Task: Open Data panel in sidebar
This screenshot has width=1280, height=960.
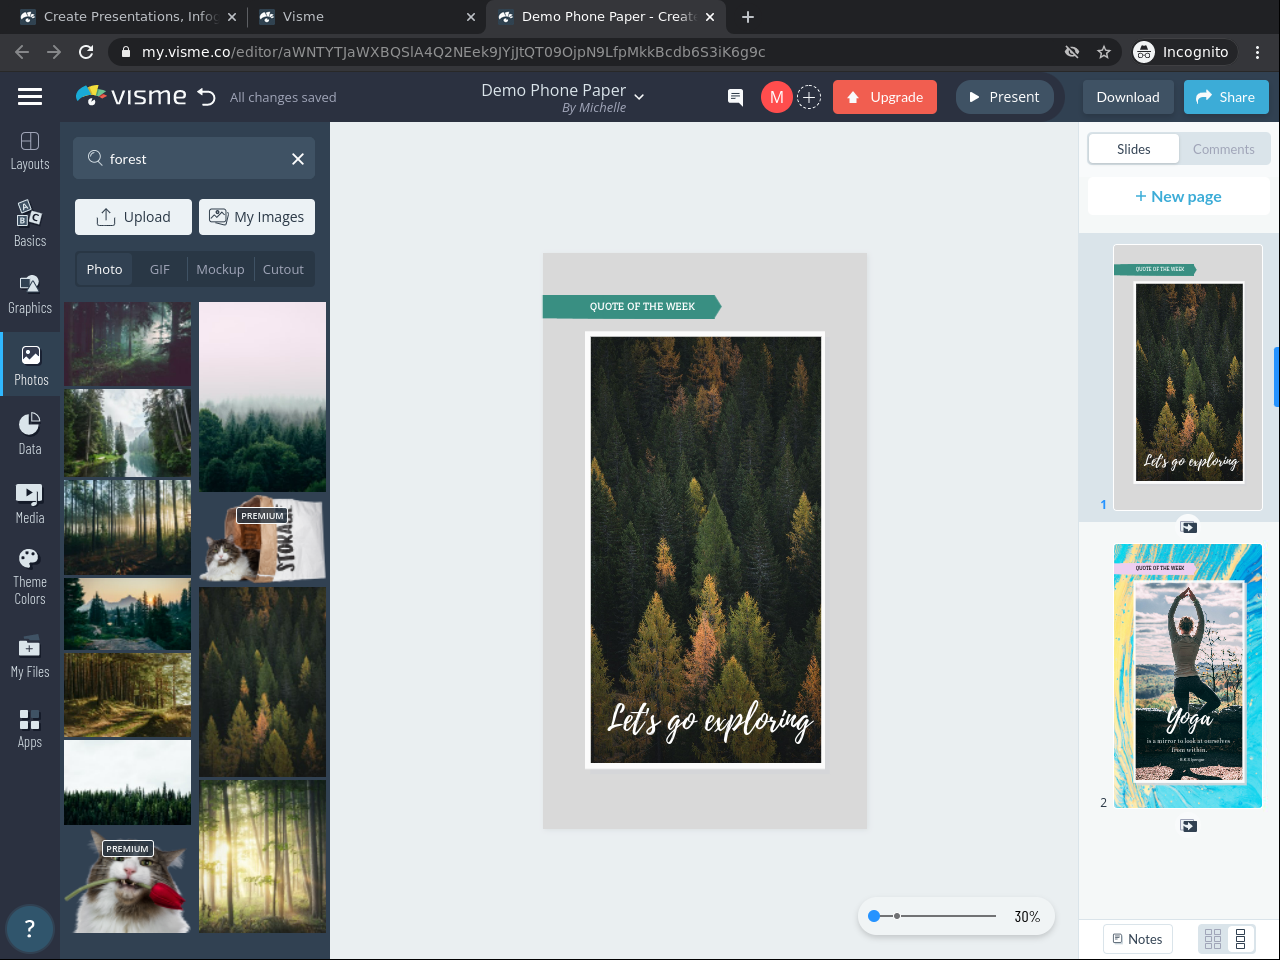Action: pyautogui.click(x=30, y=434)
